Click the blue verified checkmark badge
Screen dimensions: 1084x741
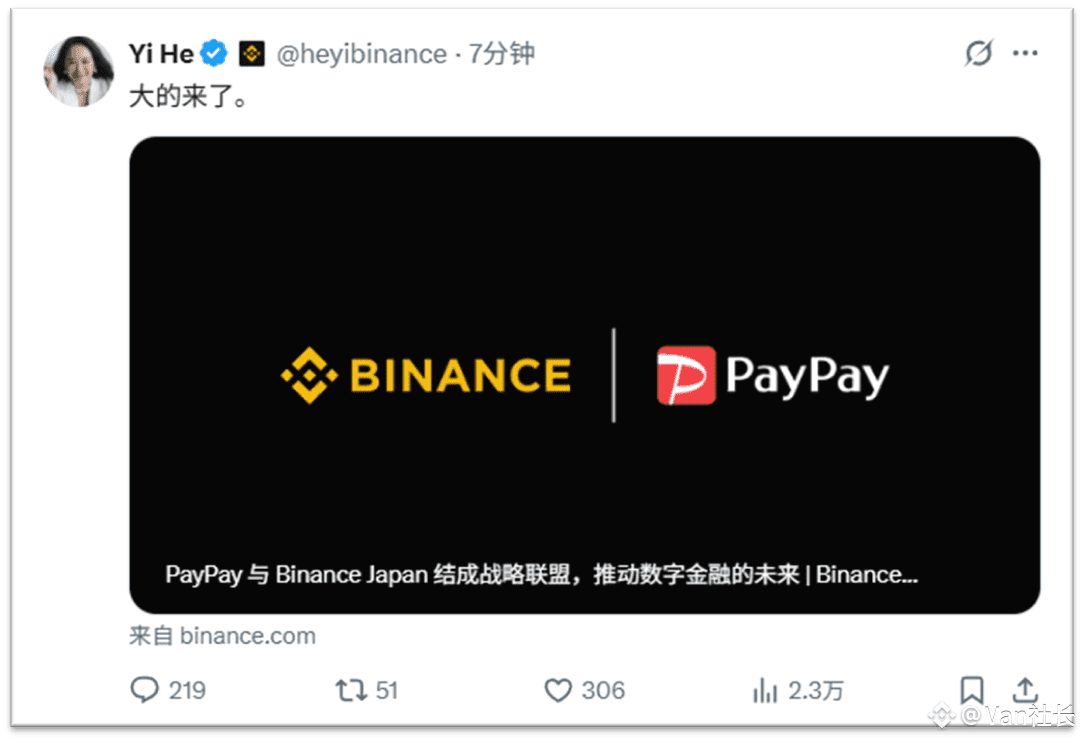coord(214,53)
